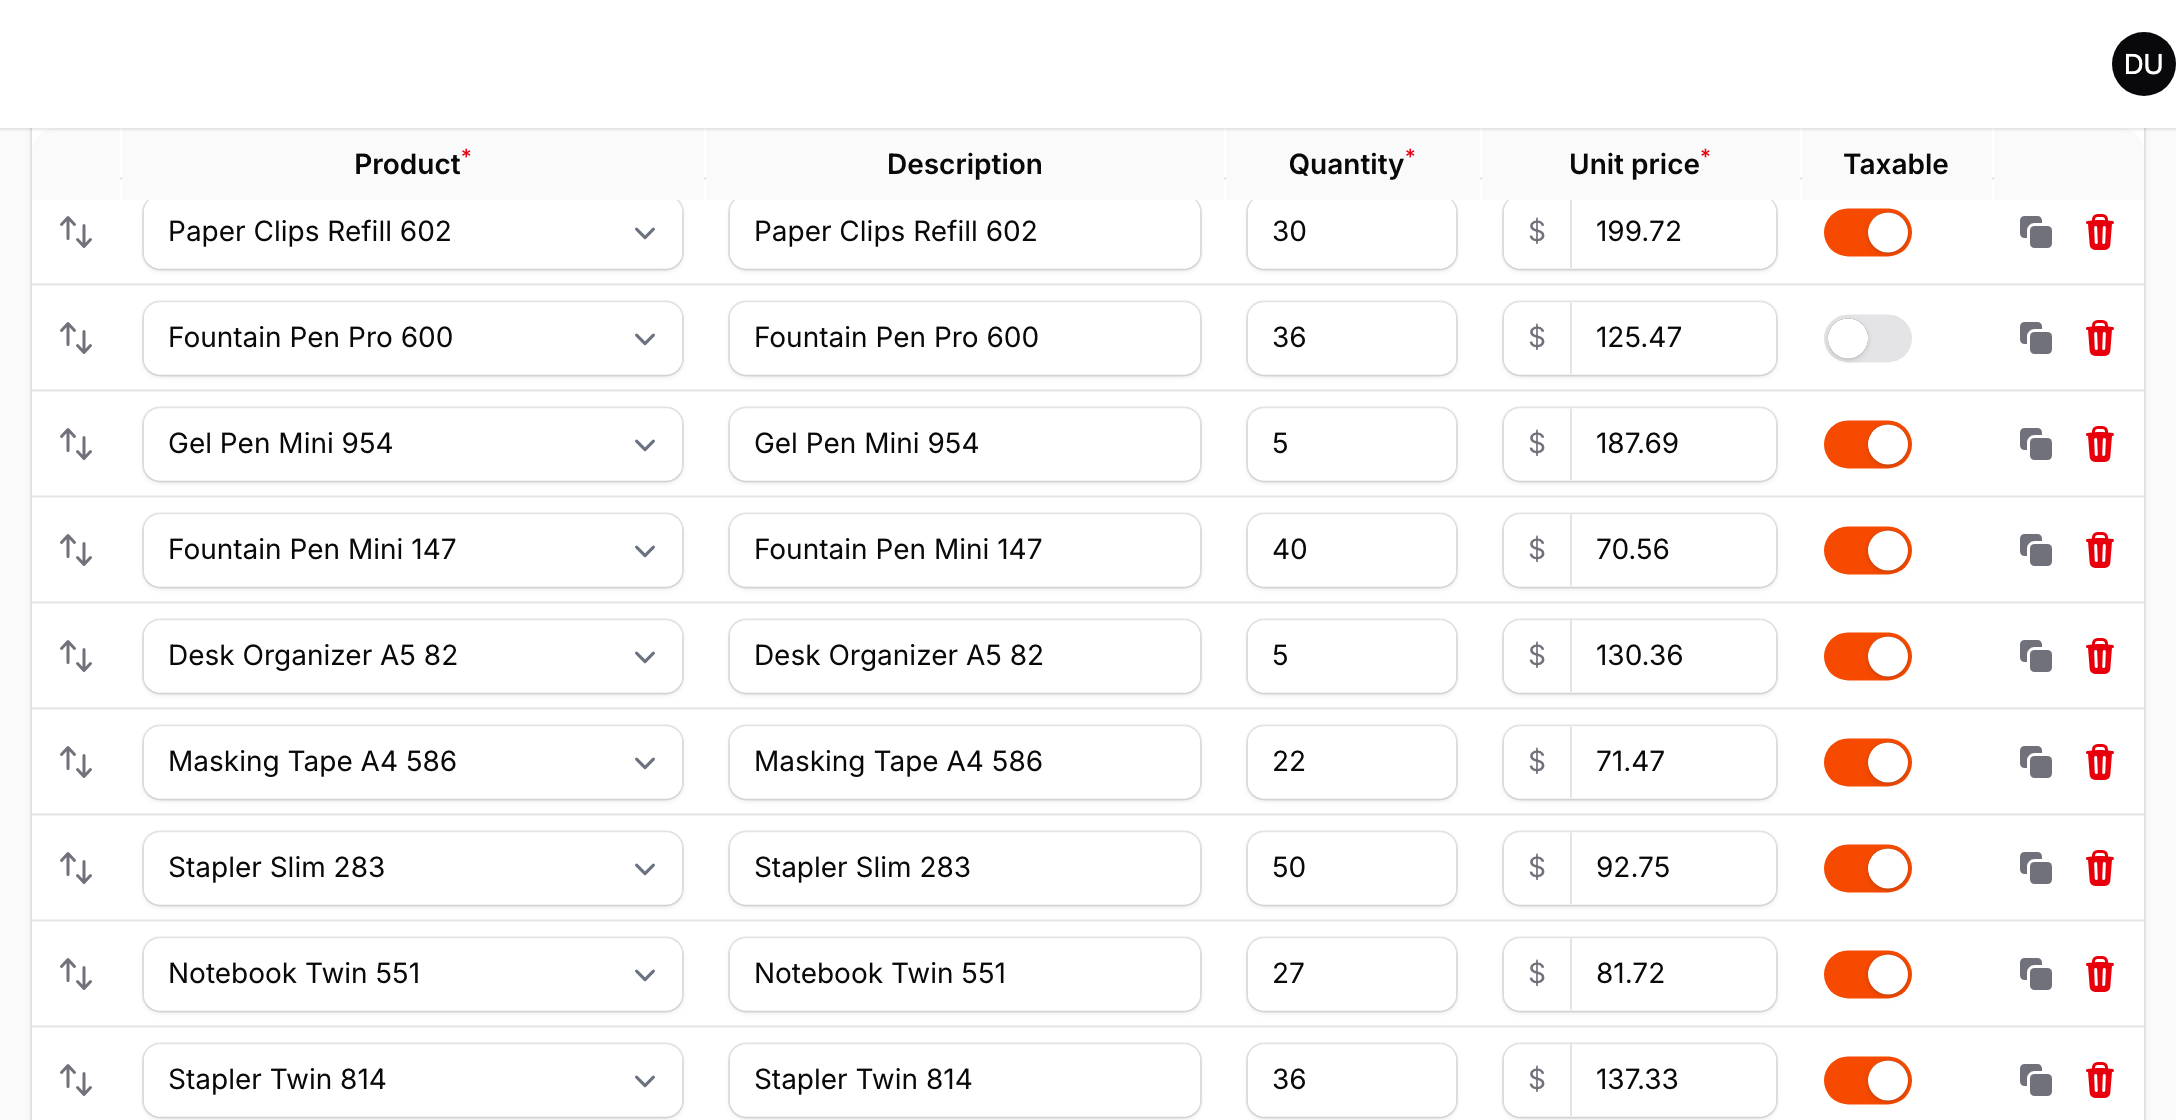Viewport: 2176px width, 1120px height.
Task: Click quantity field showing 40
Action: click(1351, 550)
